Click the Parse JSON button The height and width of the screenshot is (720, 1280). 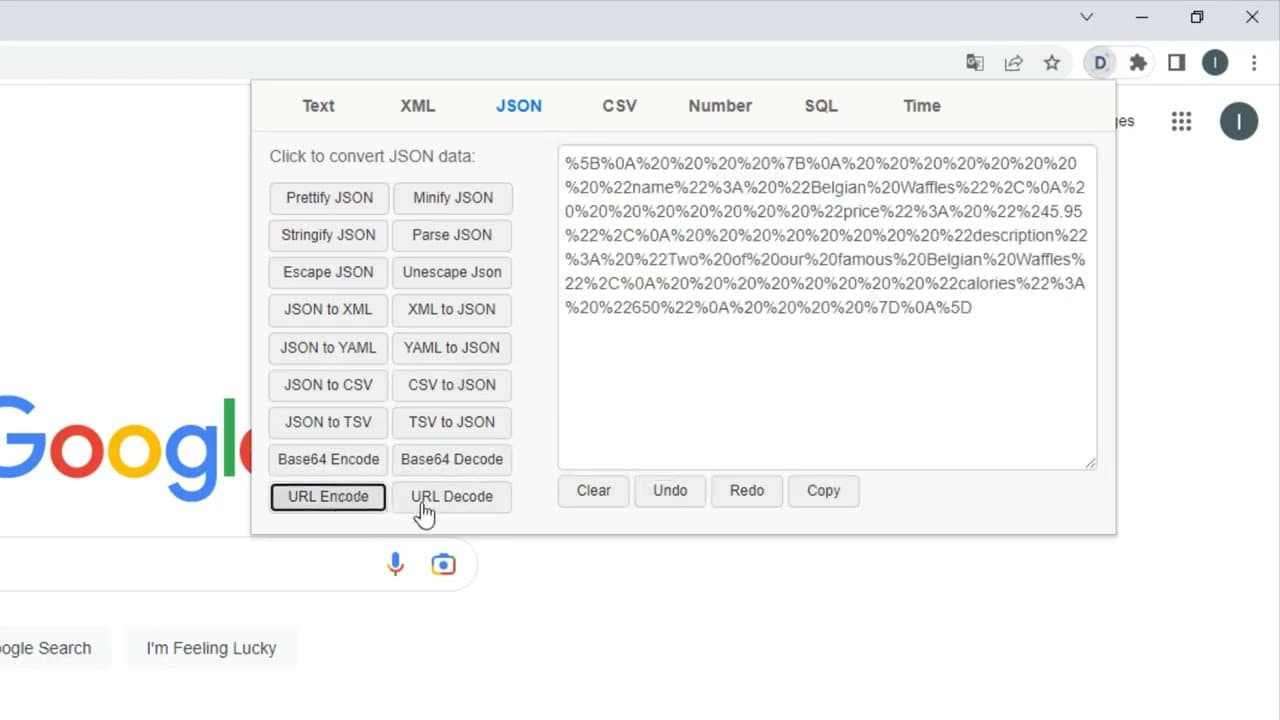(452, 235)
